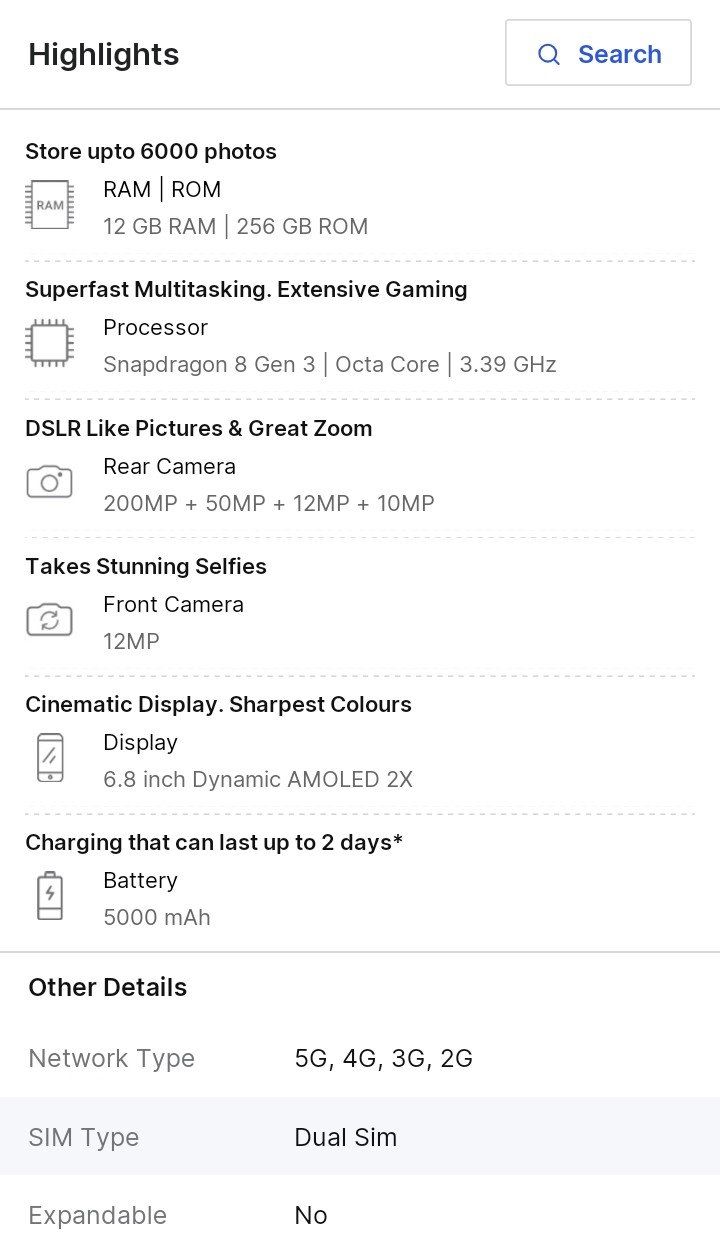The image size is (720, 1235).
Task: Click the Processor chip icon
Action: (x=50, y=344)
